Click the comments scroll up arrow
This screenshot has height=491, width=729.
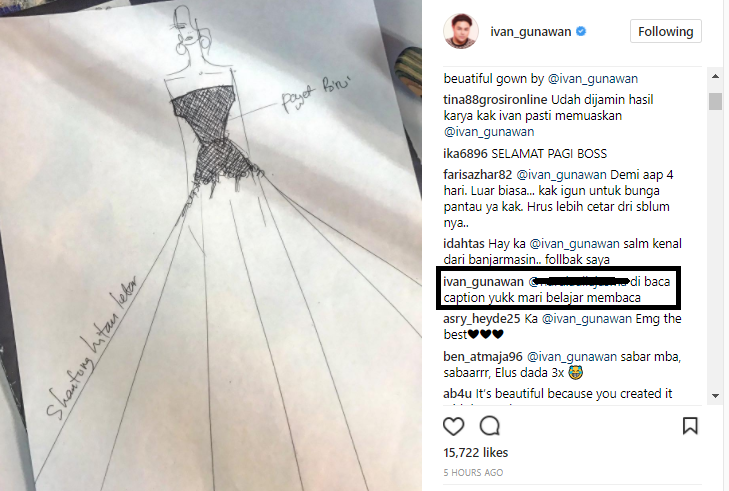click(716, 76)
